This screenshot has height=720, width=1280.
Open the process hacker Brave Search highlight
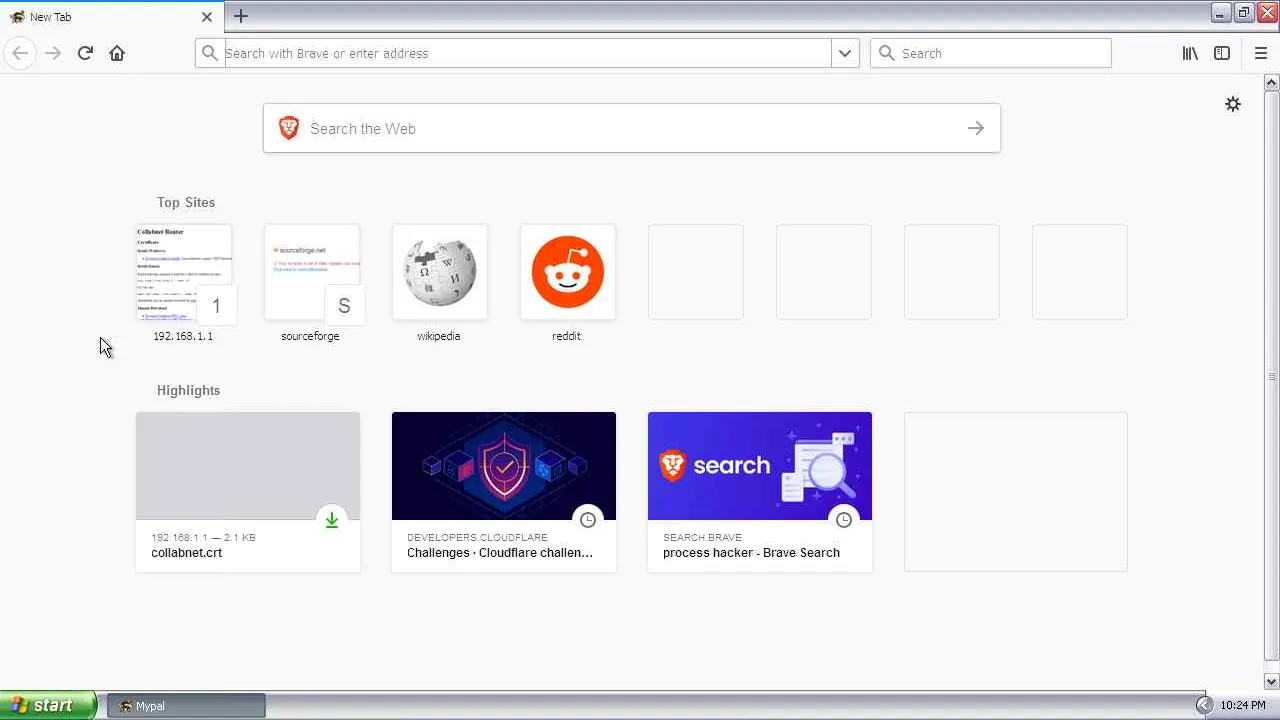(760, 492)
